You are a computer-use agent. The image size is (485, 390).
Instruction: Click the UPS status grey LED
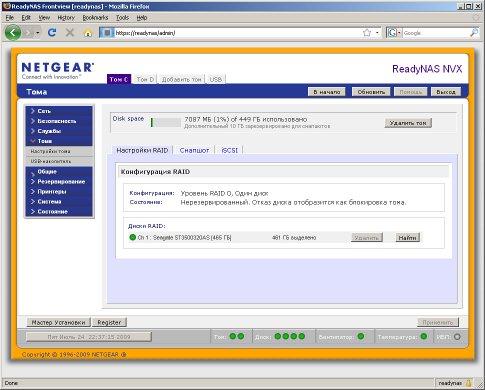pos(457,337)
